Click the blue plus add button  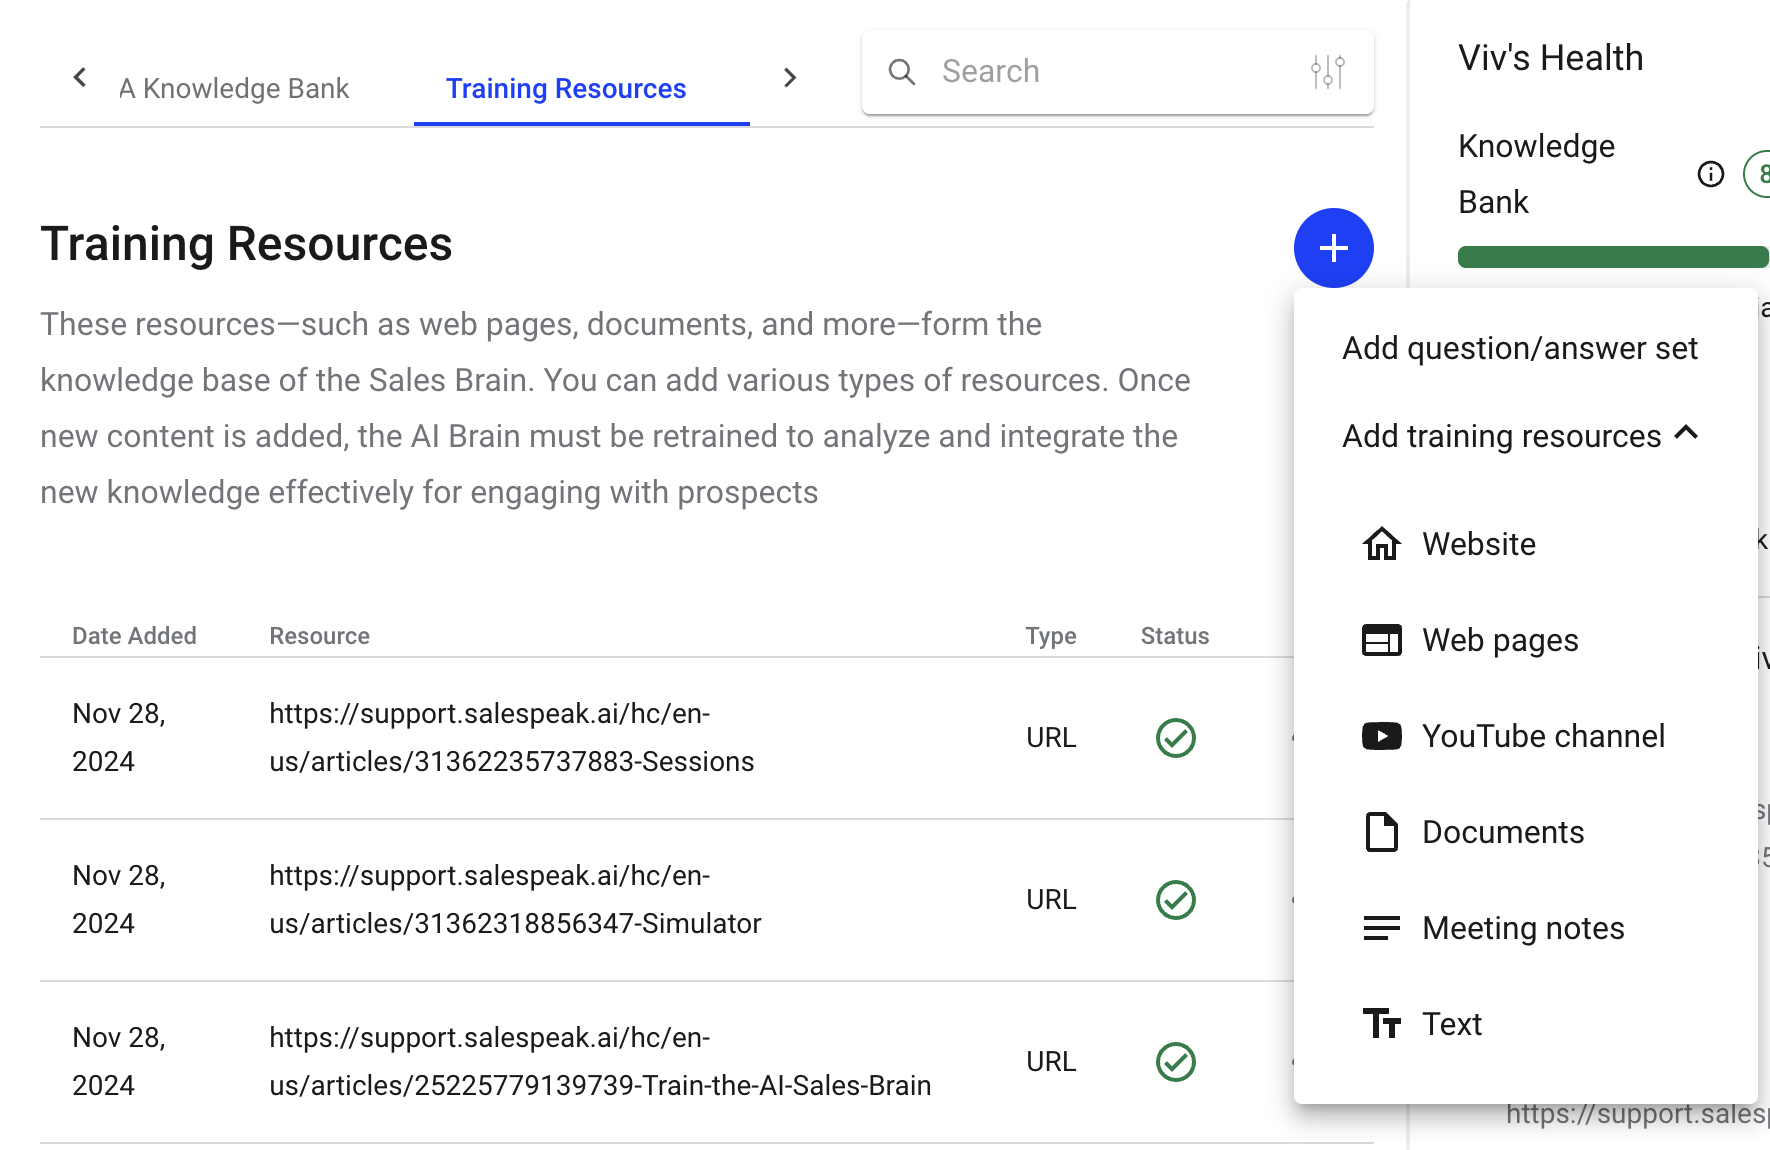point(1333,248)
